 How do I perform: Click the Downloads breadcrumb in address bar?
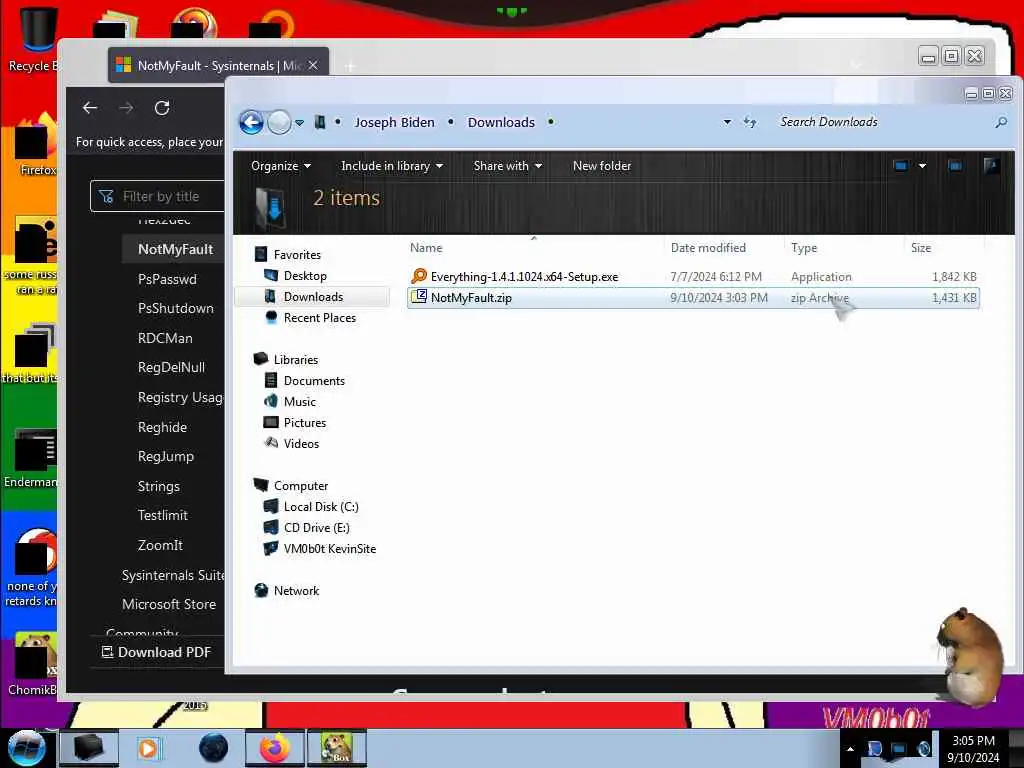coord(501,122)
